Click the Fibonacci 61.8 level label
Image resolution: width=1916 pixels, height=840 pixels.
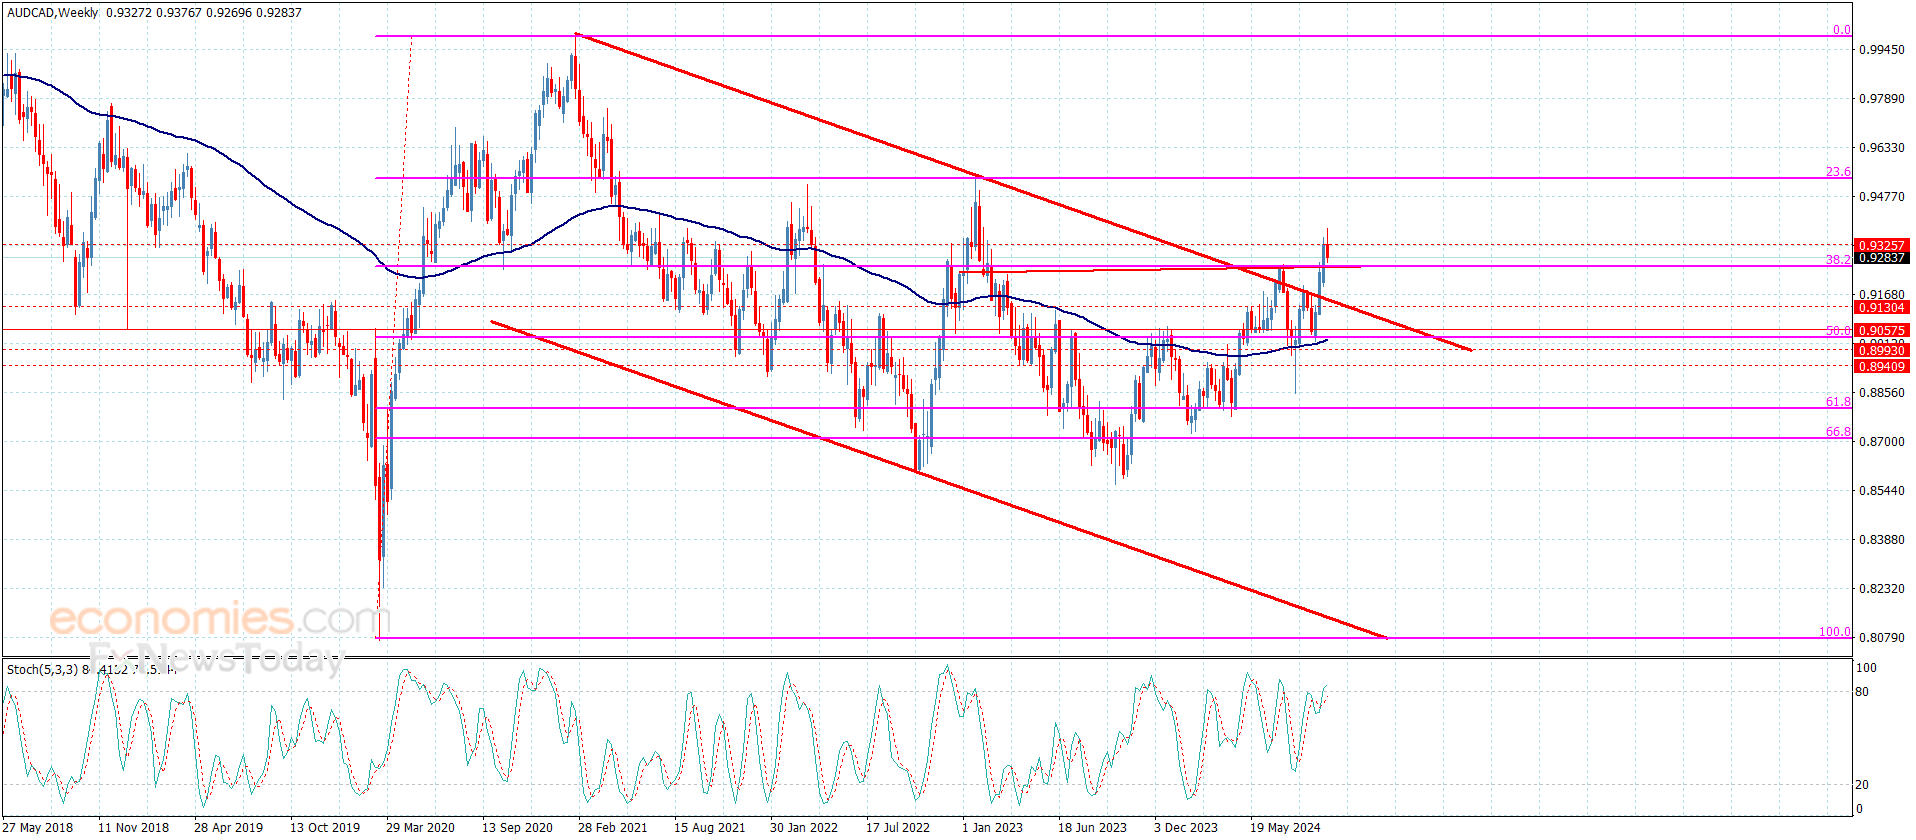pyautogui.click(x=1838, y=402)
